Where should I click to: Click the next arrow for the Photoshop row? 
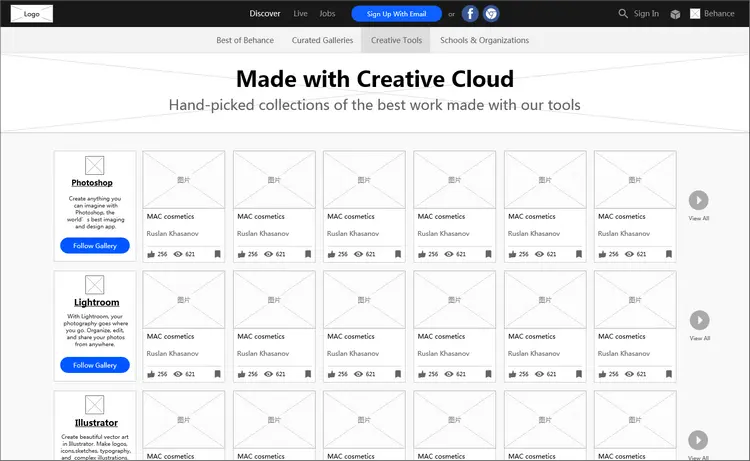tap(699, 200)
